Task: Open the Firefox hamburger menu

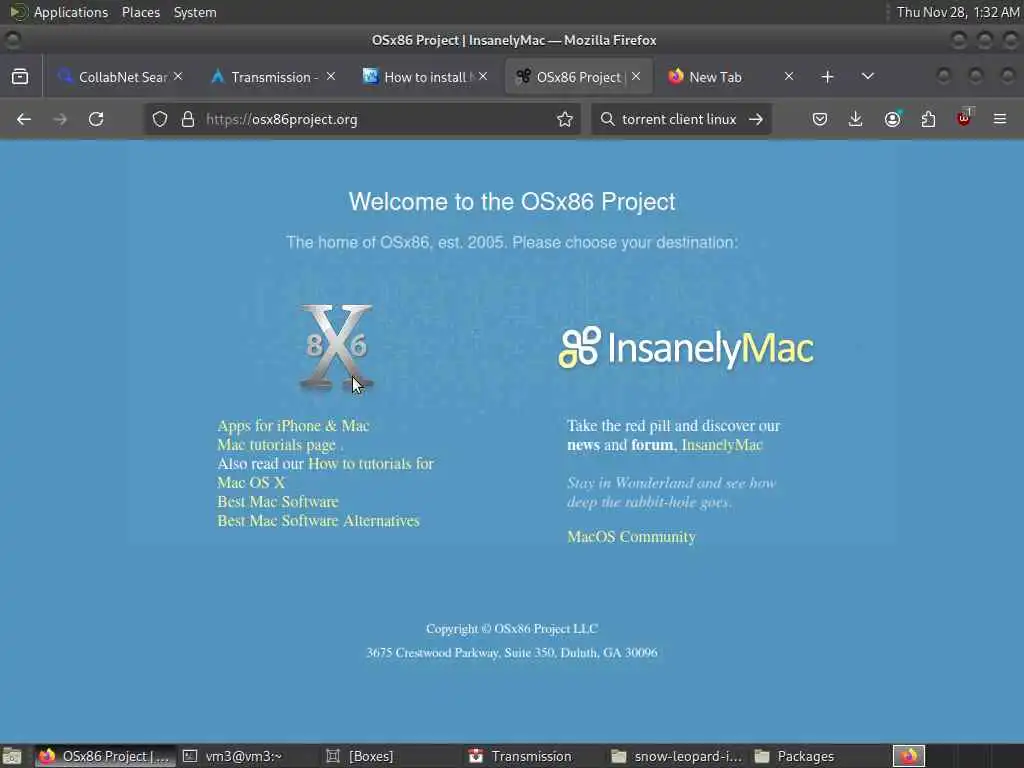Action: 1000,119
